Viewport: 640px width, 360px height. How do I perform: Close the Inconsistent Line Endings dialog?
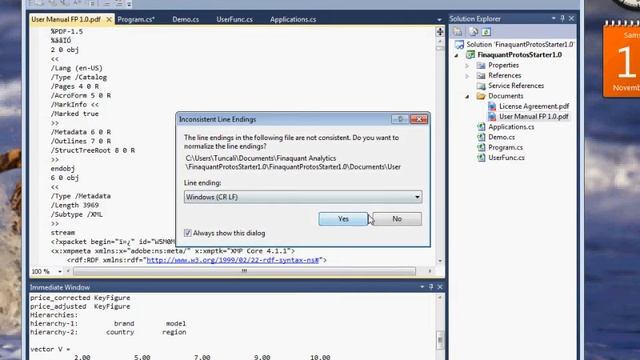pos(419,119)
